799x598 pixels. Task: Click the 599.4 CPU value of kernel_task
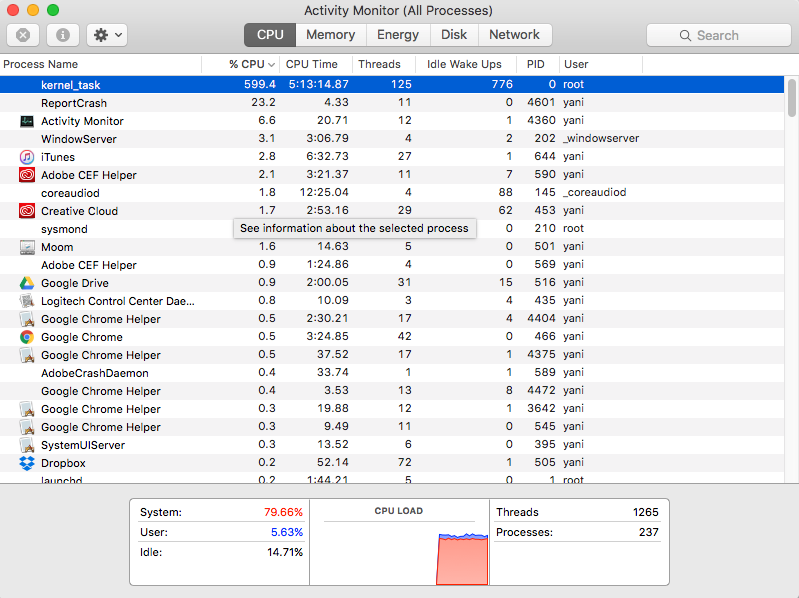260,84
